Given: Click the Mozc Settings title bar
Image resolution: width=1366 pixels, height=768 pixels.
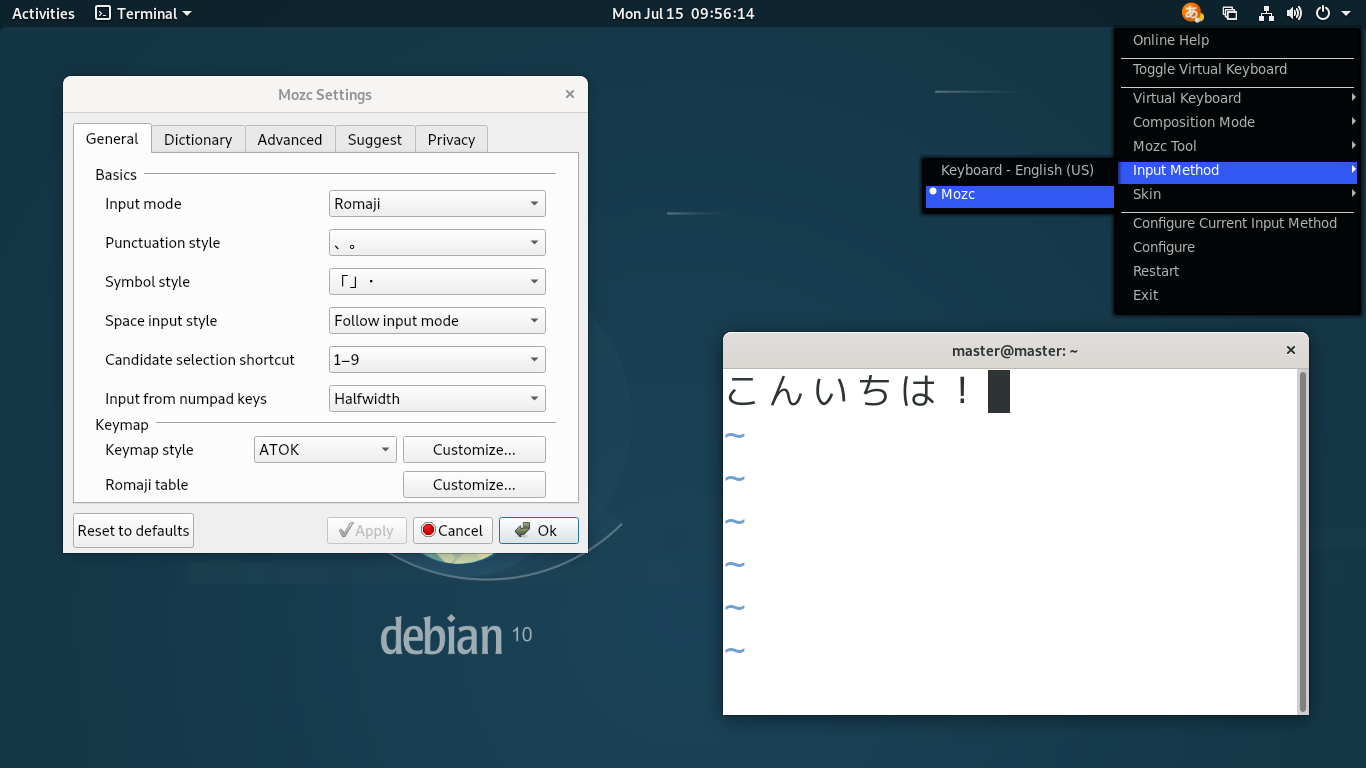Looking at the screenshot, I should pyautogui.click(x=325, y=95).
